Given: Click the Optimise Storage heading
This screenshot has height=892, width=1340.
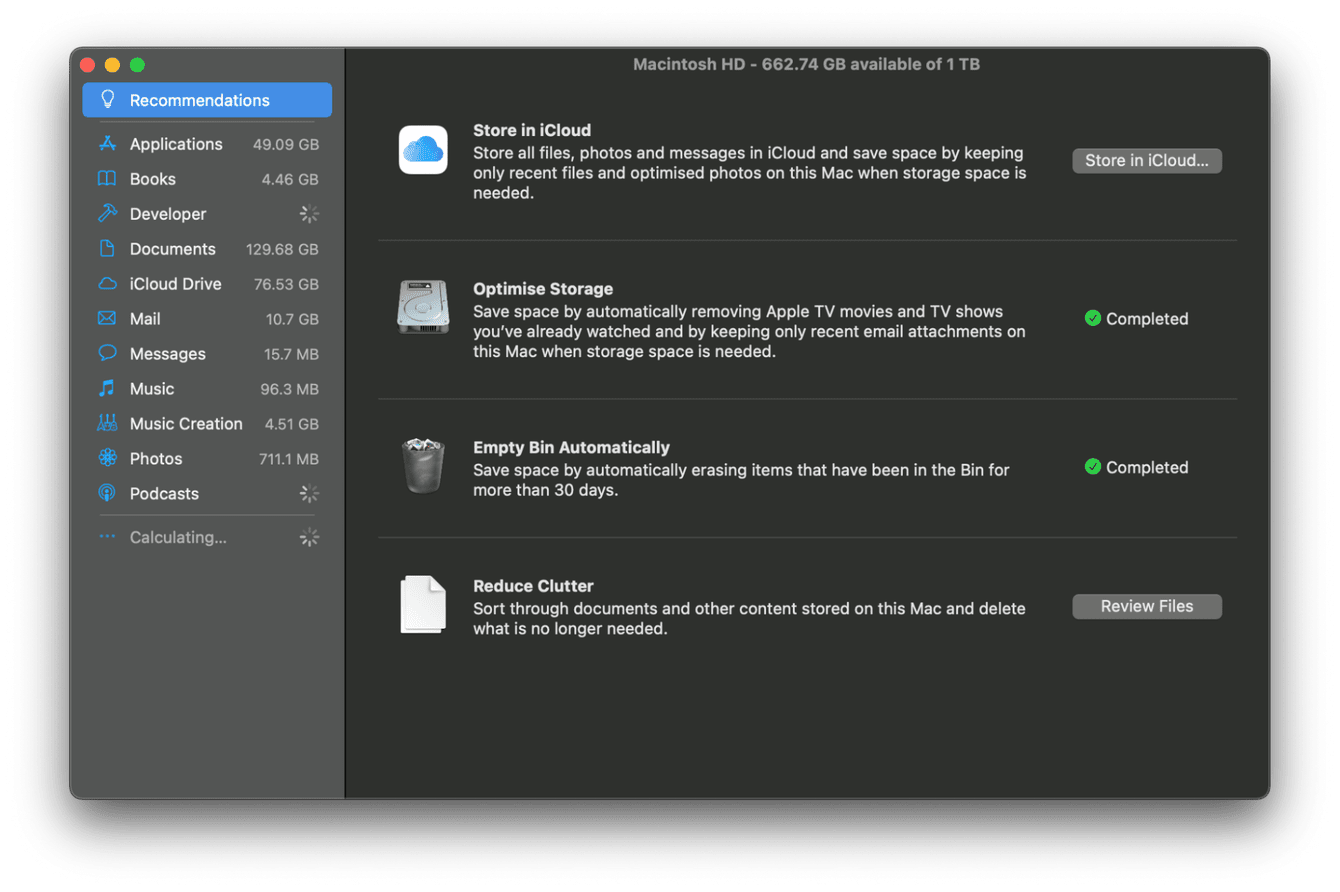Looking at the screenshot, I should click(x=543, y=289).
